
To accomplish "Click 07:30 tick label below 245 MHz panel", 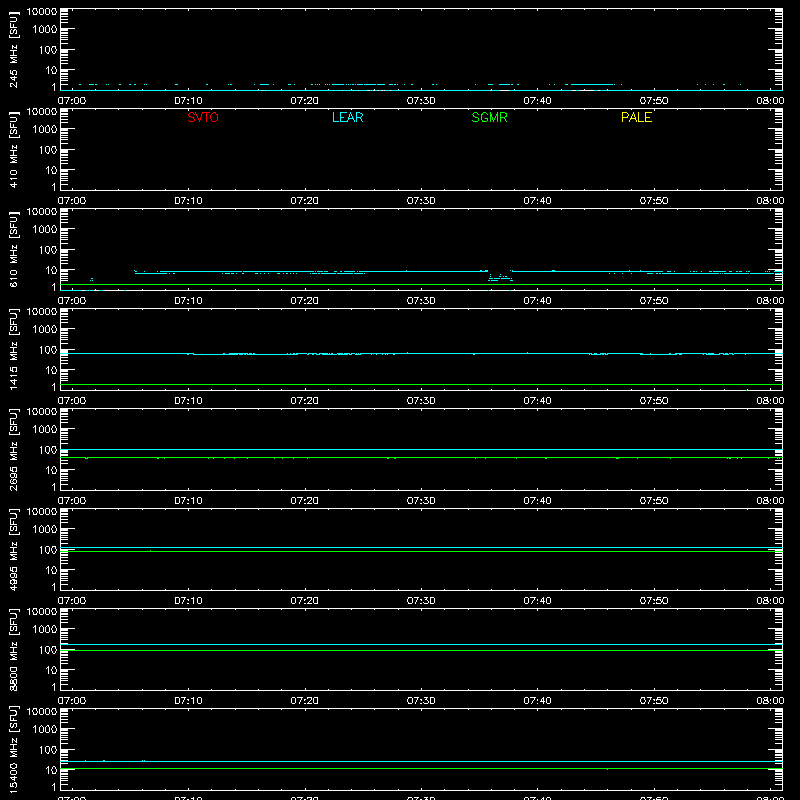I will (x=421, y=101).
